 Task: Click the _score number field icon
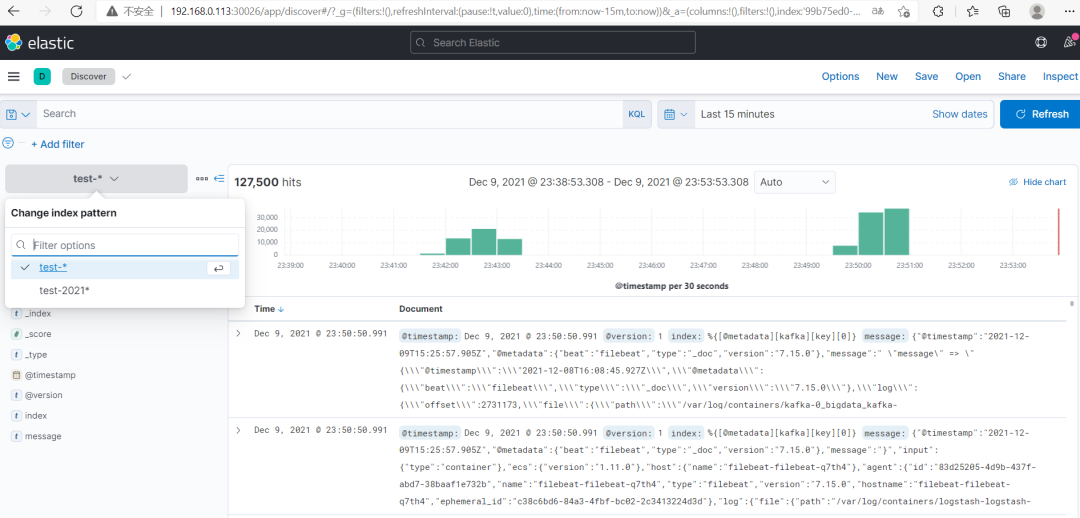point(17,334)
